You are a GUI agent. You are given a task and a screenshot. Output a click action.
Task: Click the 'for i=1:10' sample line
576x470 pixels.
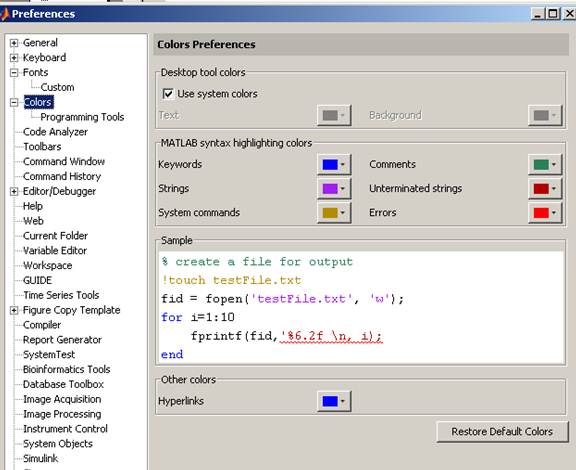(x=198, y=317)
